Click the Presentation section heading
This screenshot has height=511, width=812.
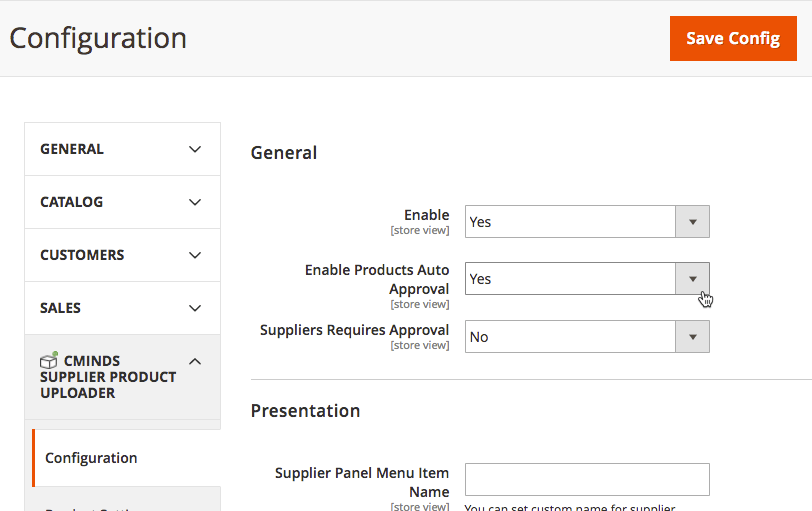(305, 411)
